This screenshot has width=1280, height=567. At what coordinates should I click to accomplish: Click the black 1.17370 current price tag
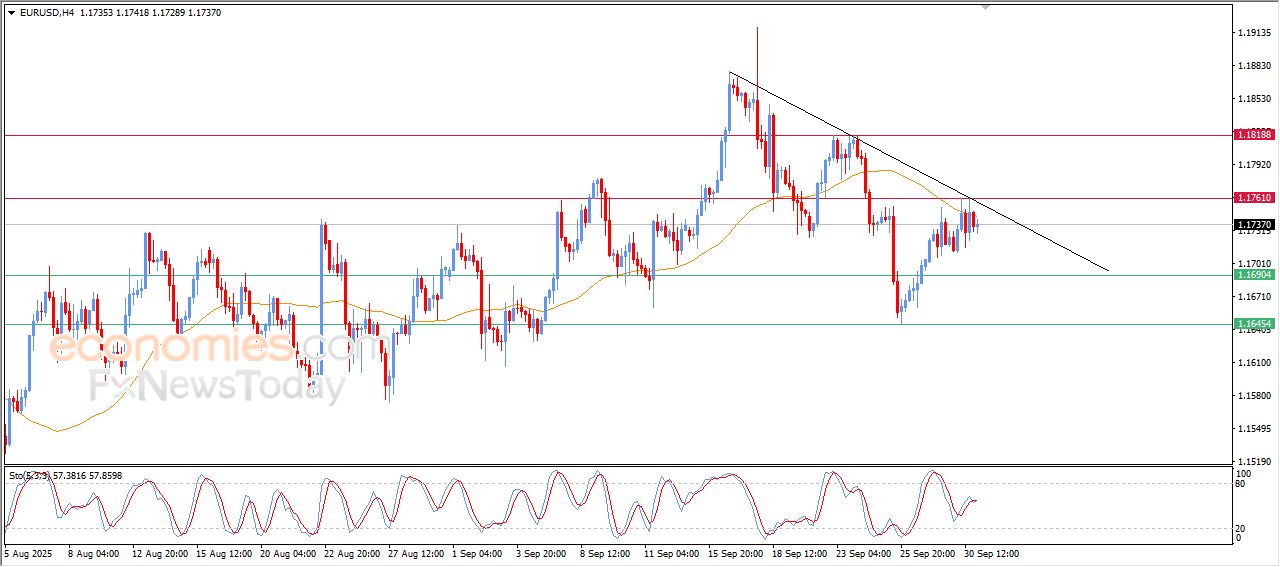[x=1253, y=225]
